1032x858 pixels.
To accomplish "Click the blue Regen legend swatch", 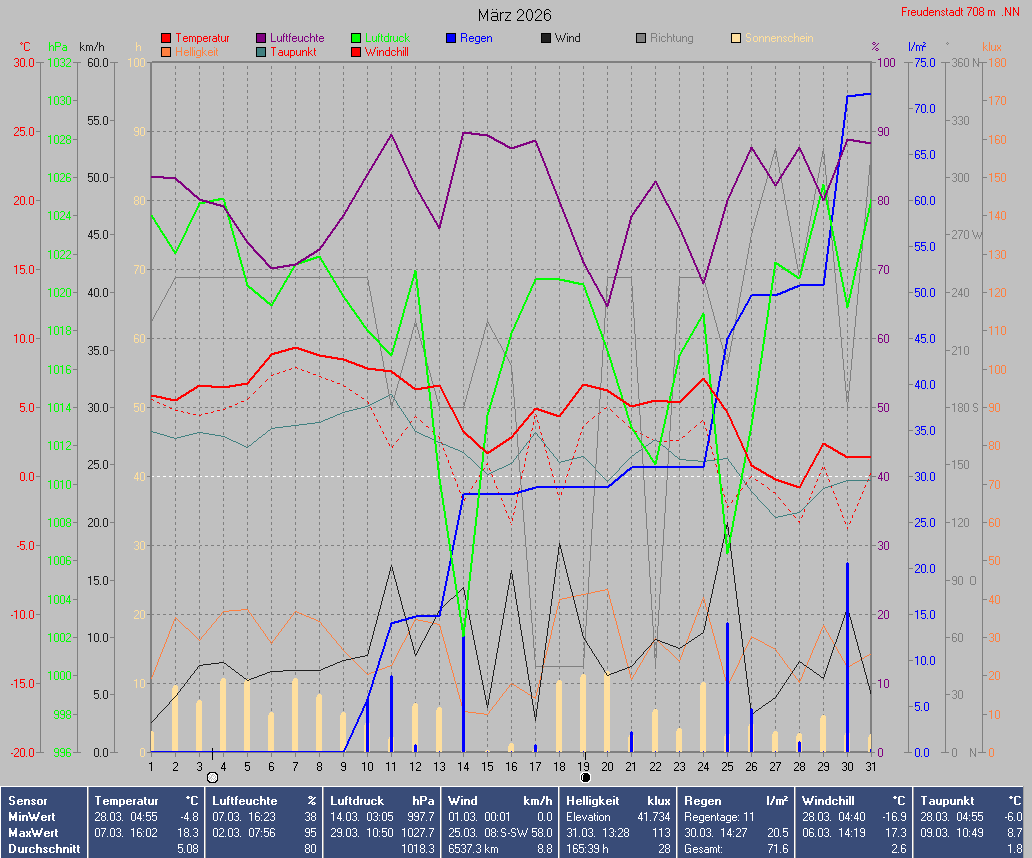I will coord(451,38).
